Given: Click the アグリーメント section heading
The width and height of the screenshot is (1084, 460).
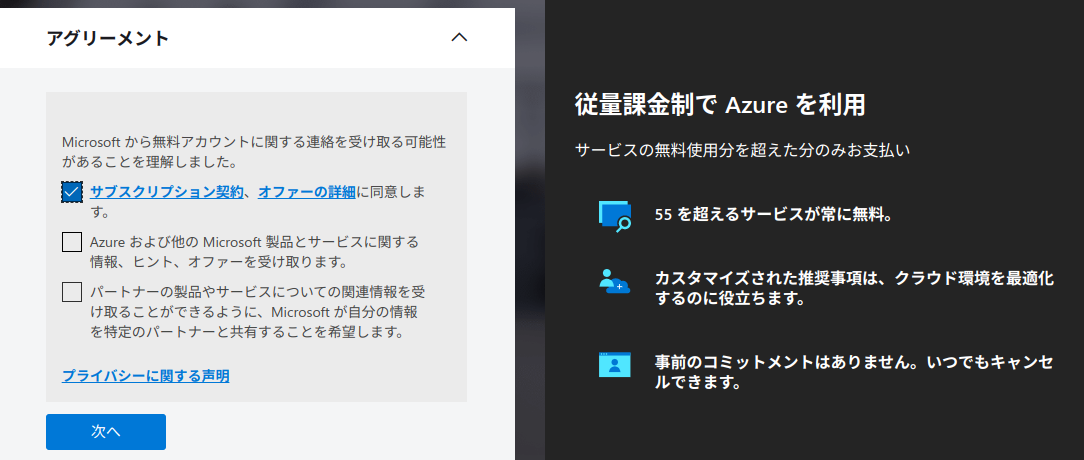Looking at the screenshot, I should (x=108, y=38).
